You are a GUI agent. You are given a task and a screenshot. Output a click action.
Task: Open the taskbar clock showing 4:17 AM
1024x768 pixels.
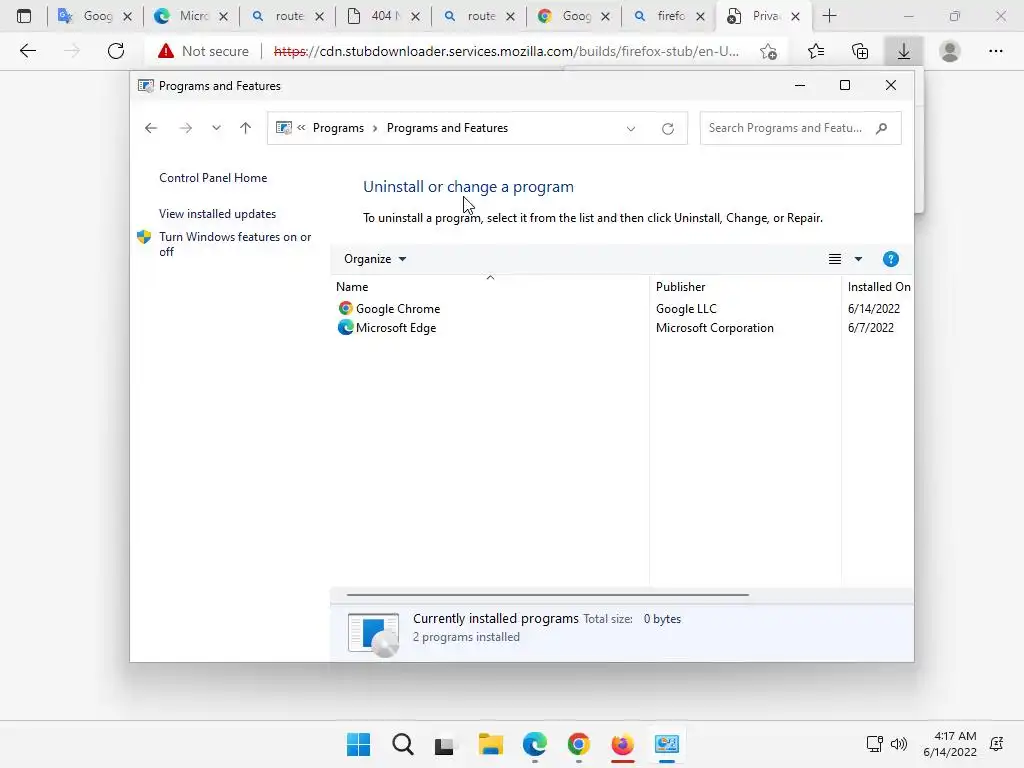(x=950, y=744)
